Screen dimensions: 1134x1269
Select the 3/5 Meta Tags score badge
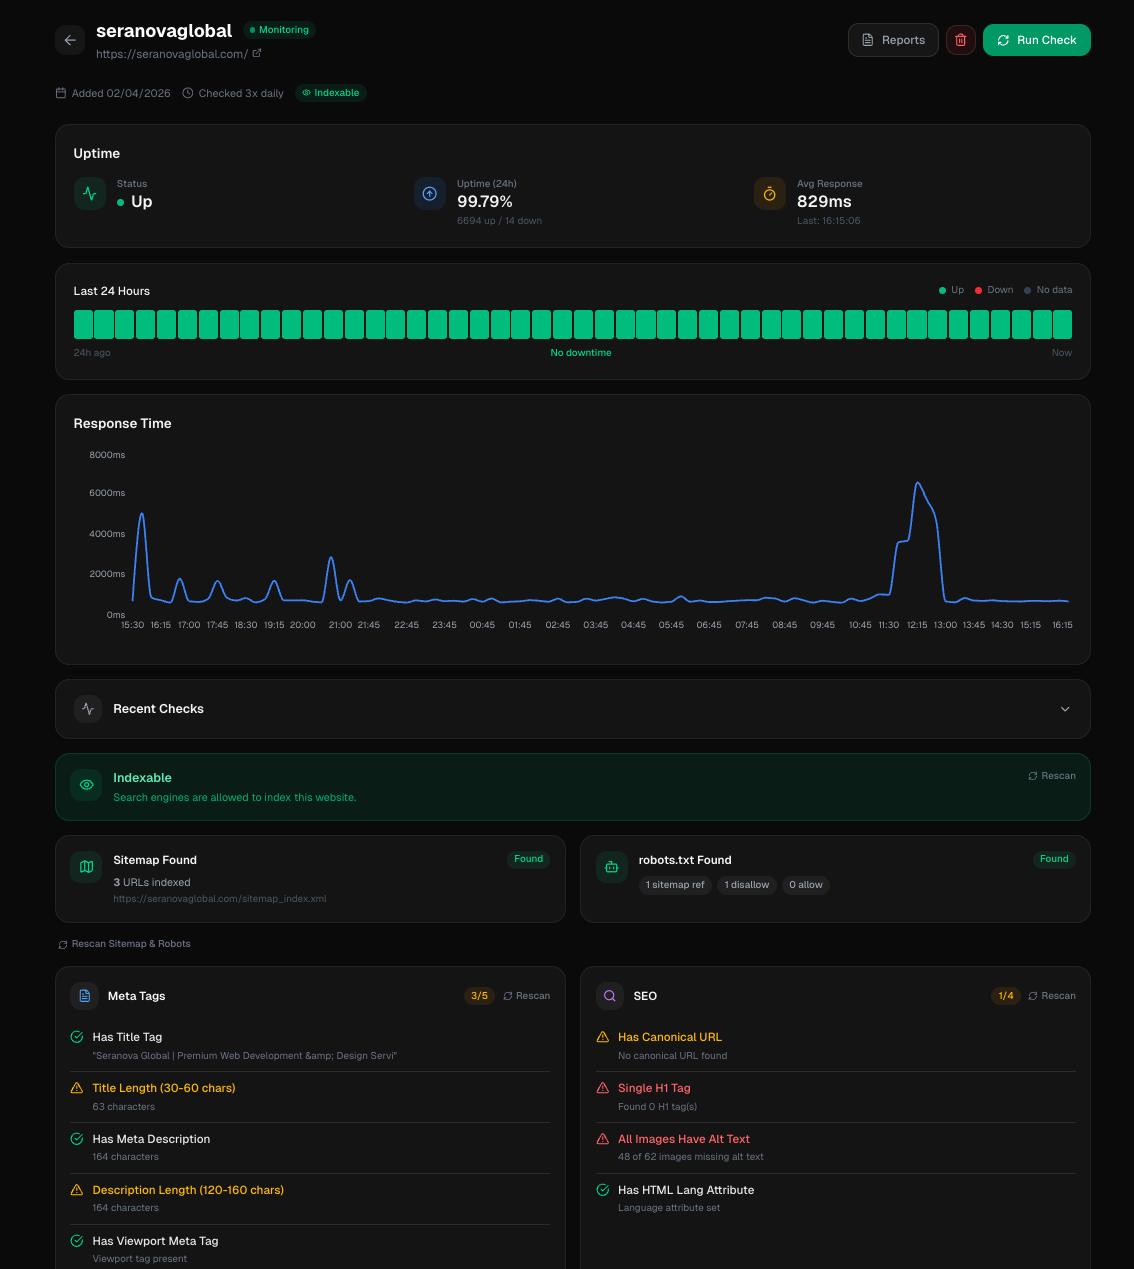480,996
